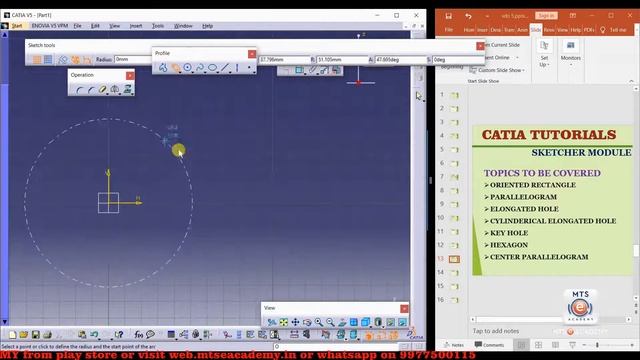Viewport: 640px width, 360px height.
Task: Select the Line tool in Profile toolbar
Action: tap(225, 67)
